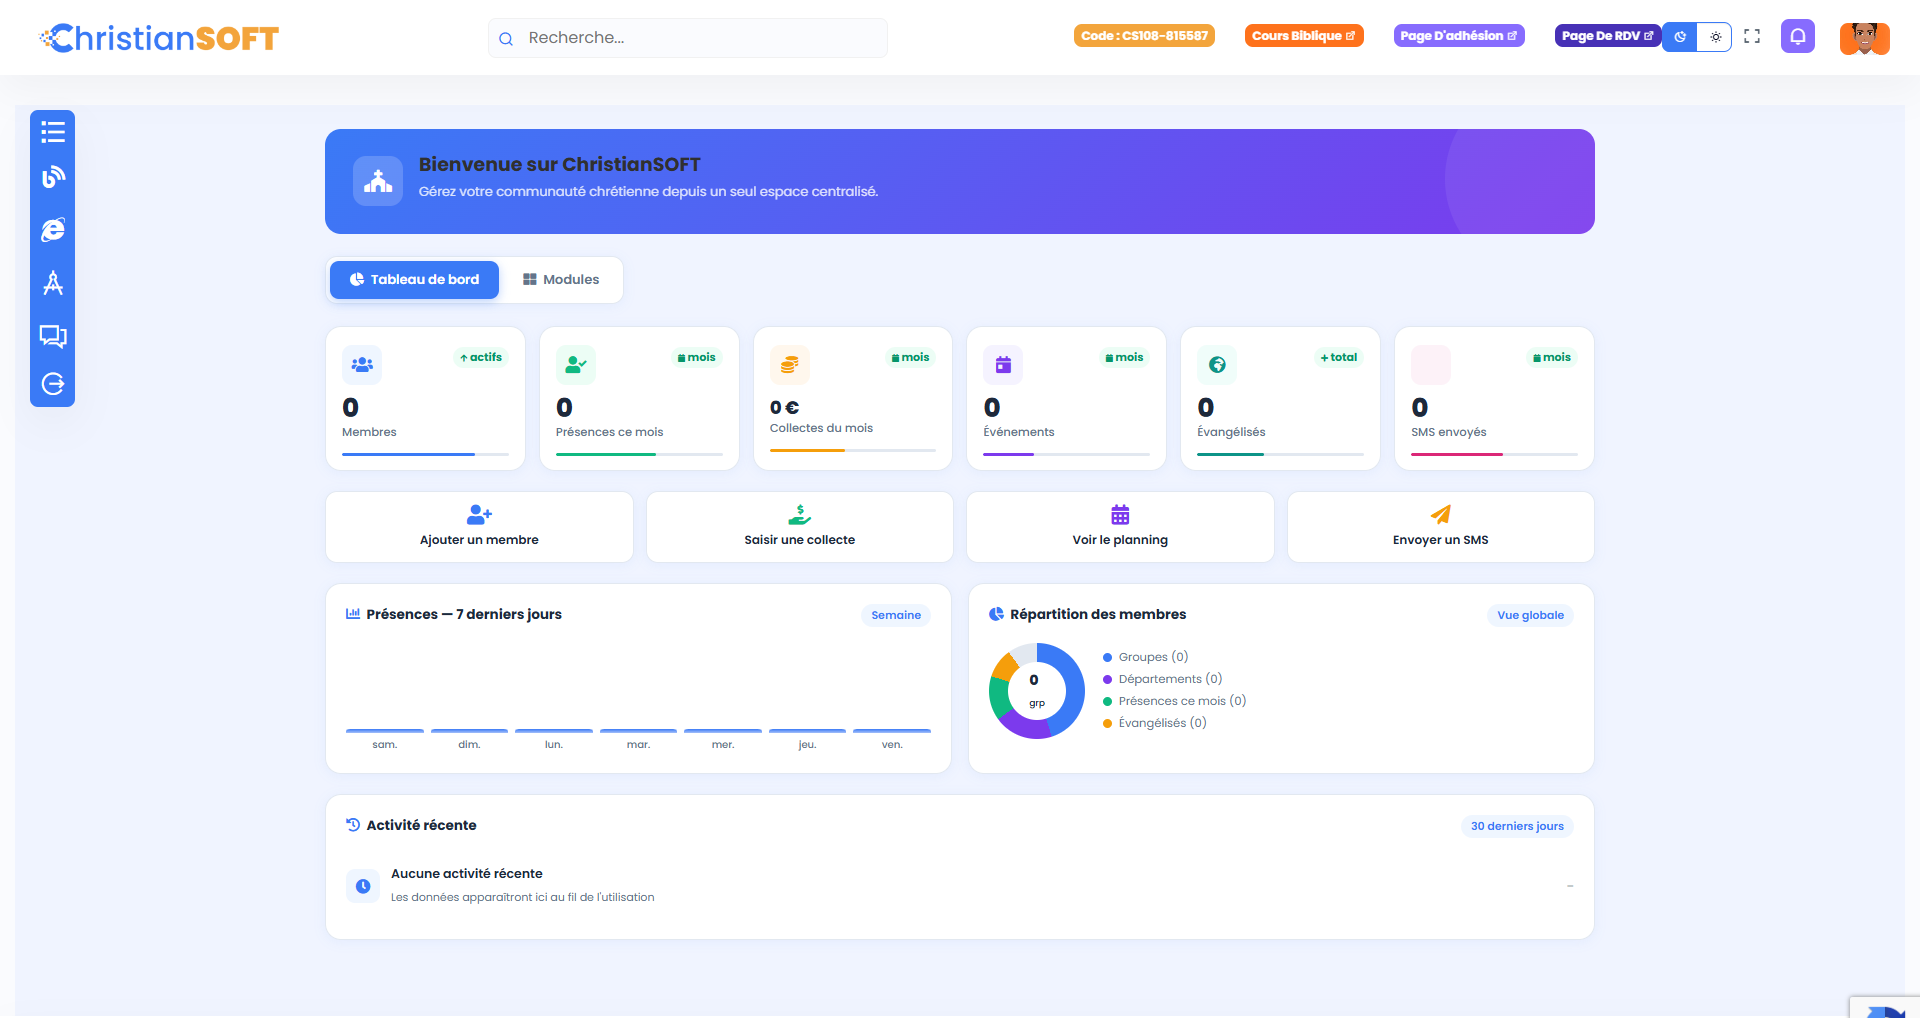Click the 'ven.' day label in chart

tap(892, 745)
